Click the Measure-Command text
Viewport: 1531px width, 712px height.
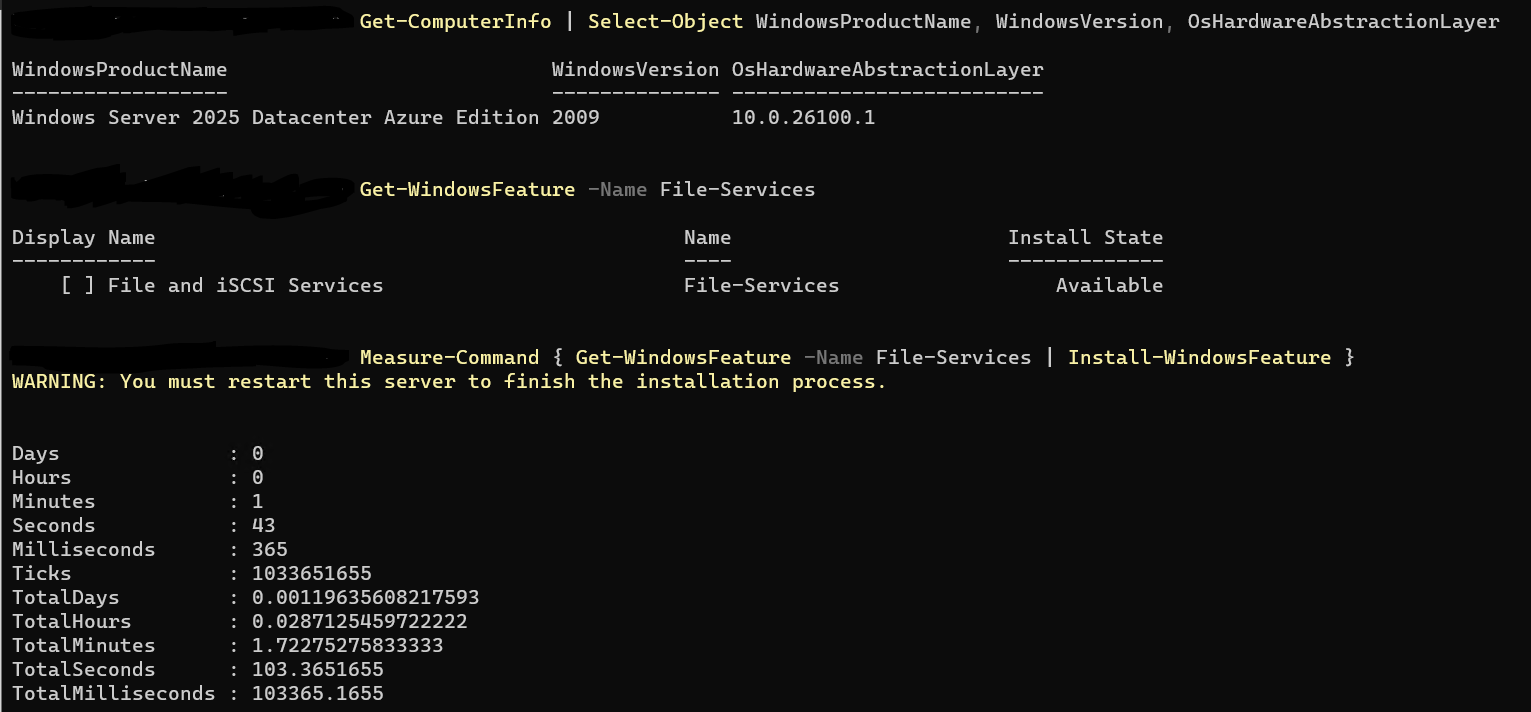[x=449, y=357]
